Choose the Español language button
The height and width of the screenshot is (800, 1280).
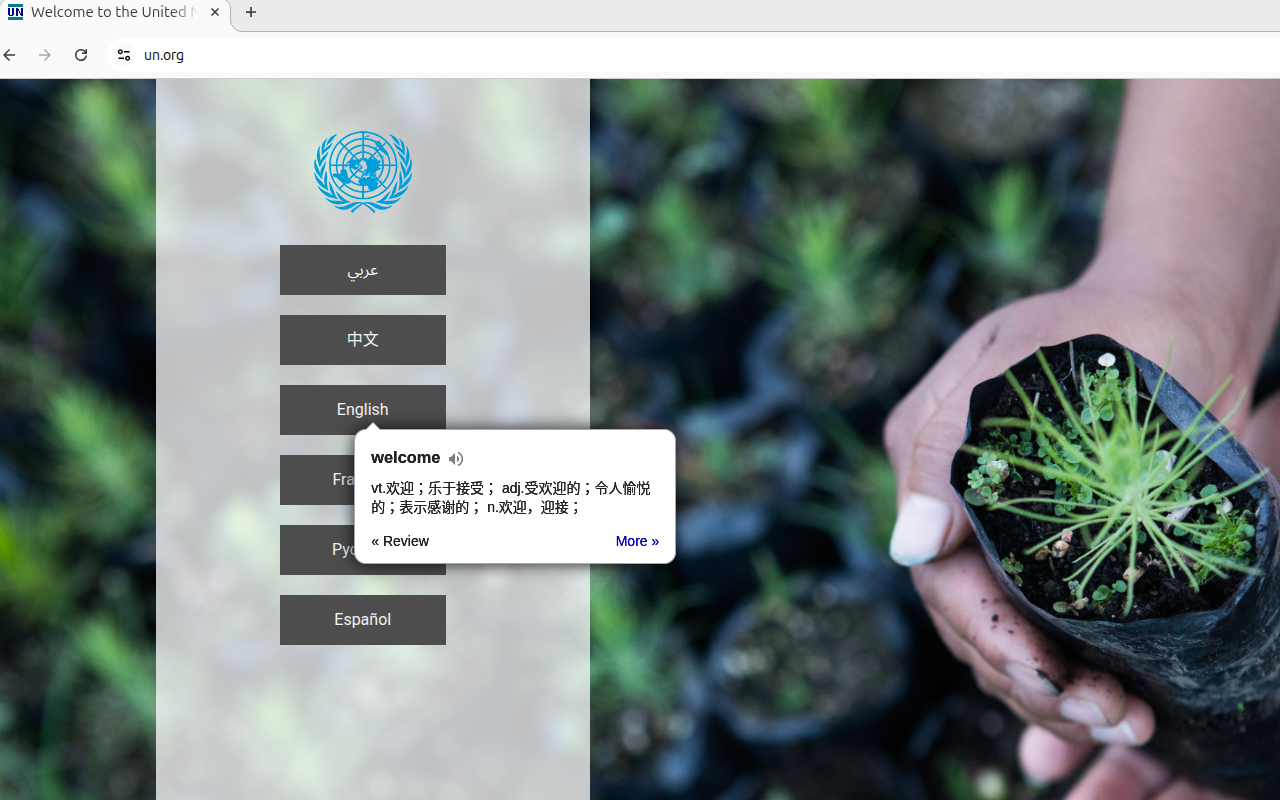click(x=363, y=620)
